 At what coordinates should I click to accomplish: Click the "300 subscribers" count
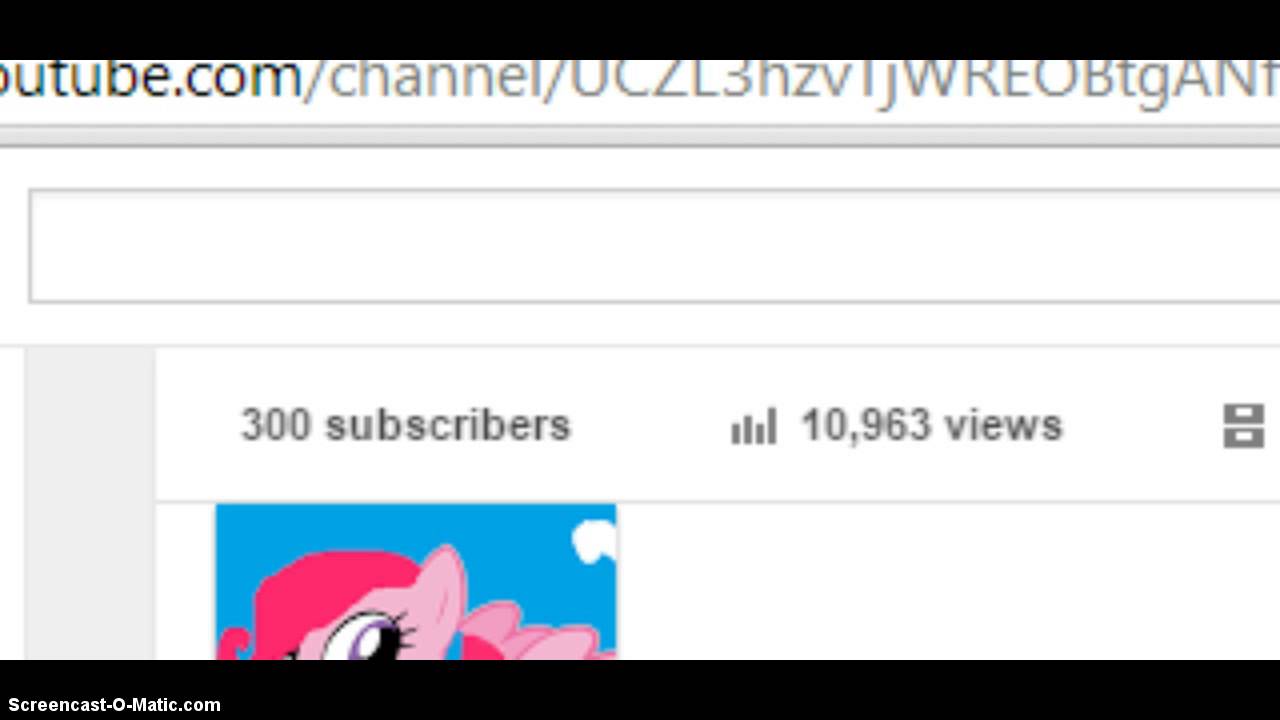click(x=406, y=425)
